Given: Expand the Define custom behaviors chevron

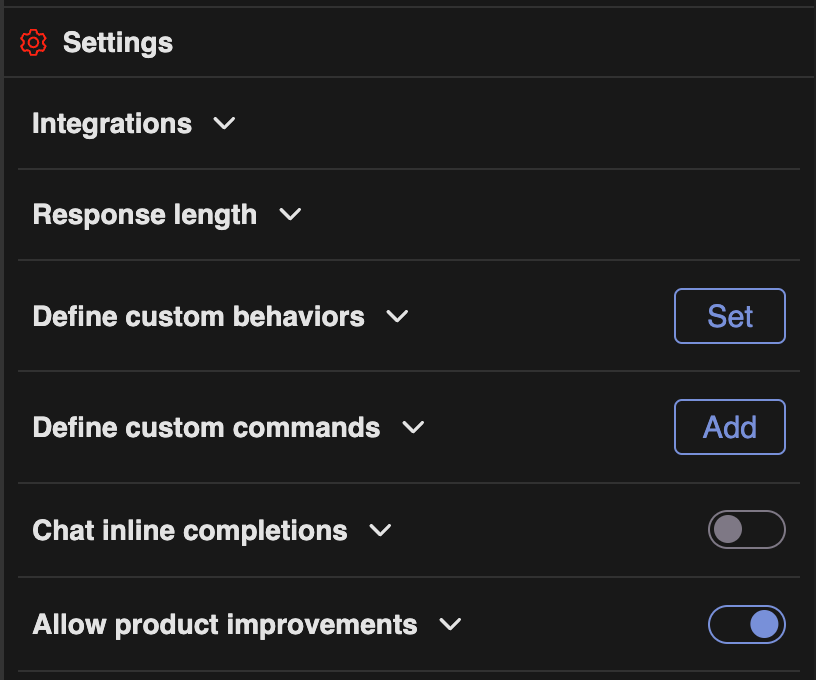Looking at the screenshot, I should tap(398, 317).
